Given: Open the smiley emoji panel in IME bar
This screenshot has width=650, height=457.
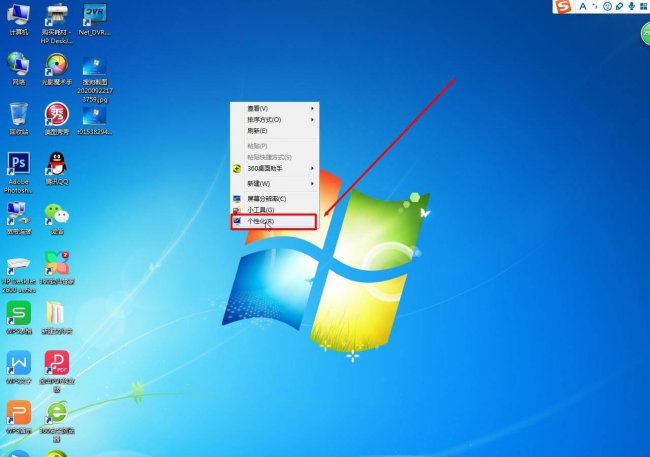Looking at the screenshot, I should coord(607,6).
